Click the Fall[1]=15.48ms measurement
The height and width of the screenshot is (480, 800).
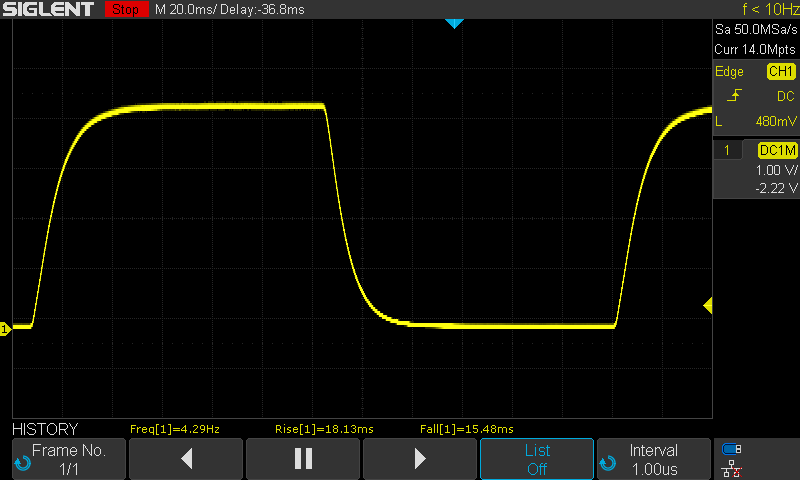click(467, 429)
